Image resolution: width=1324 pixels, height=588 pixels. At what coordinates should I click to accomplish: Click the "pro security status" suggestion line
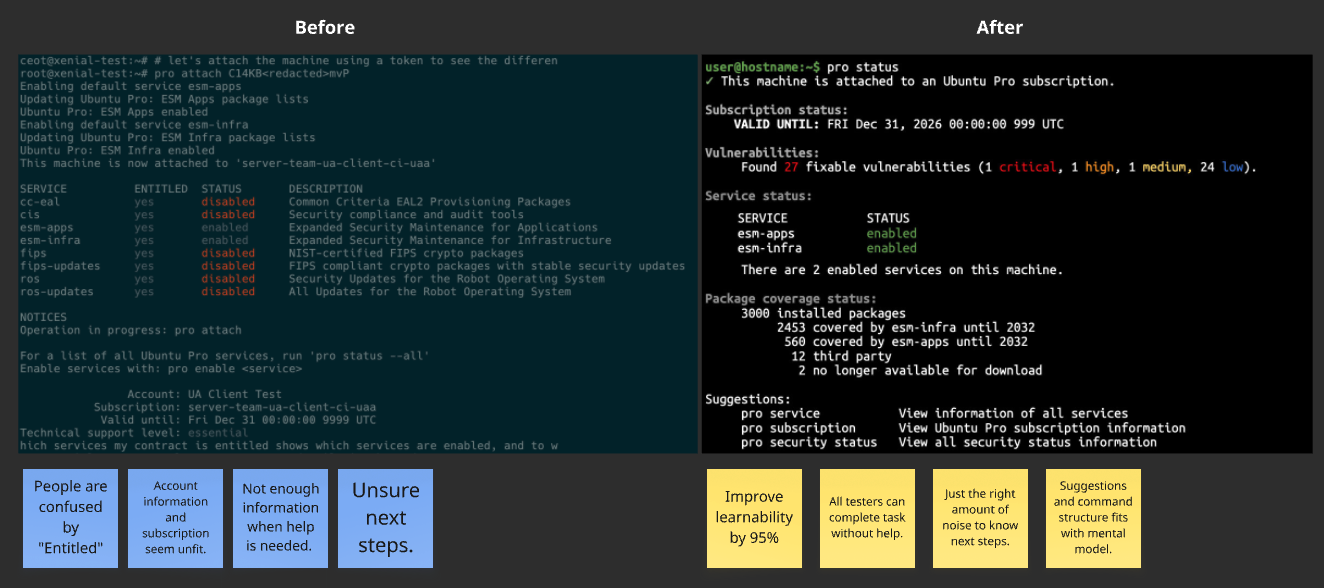pyautogui.click(x=949, y=442)
